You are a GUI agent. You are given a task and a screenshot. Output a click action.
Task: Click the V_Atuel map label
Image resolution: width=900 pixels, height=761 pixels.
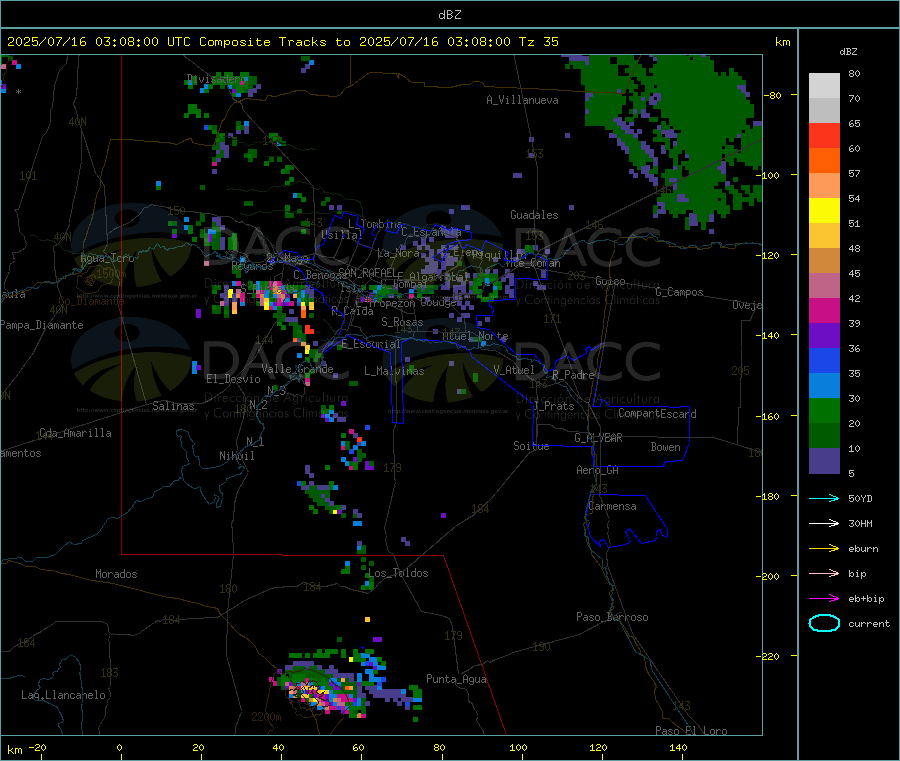[514, 370]
